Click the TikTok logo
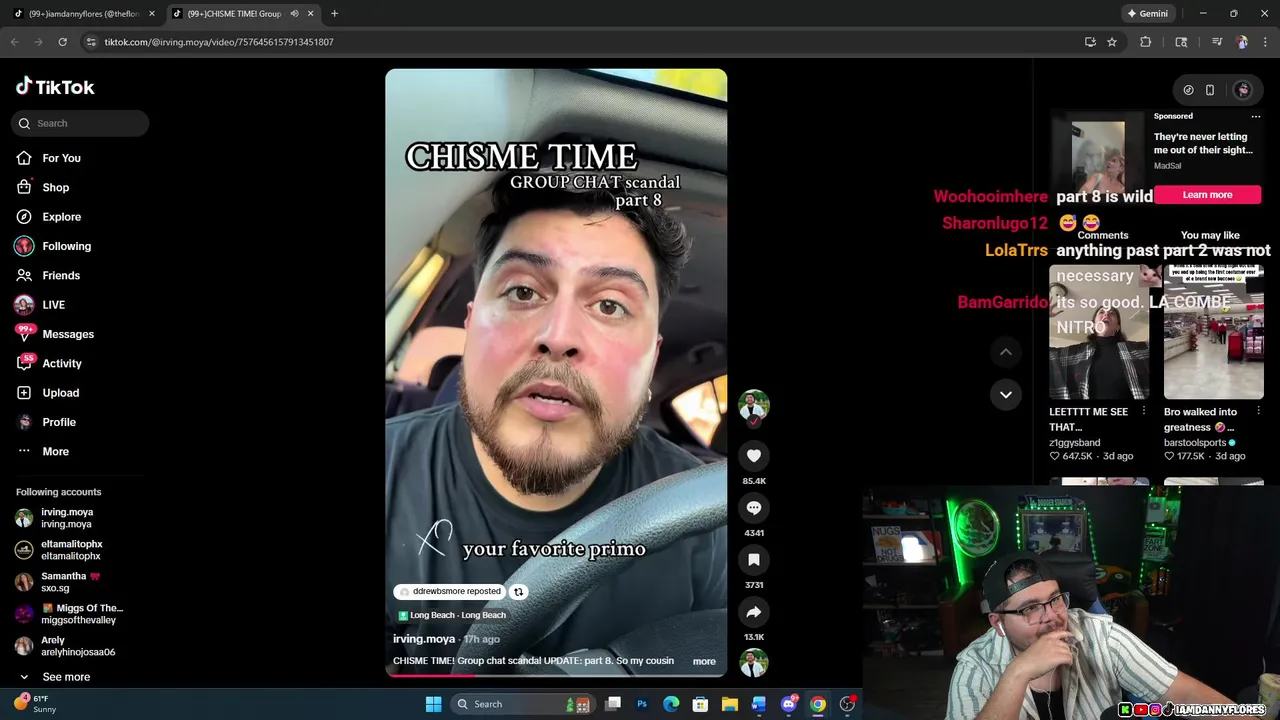1280x720 pixels. point(55,87)
